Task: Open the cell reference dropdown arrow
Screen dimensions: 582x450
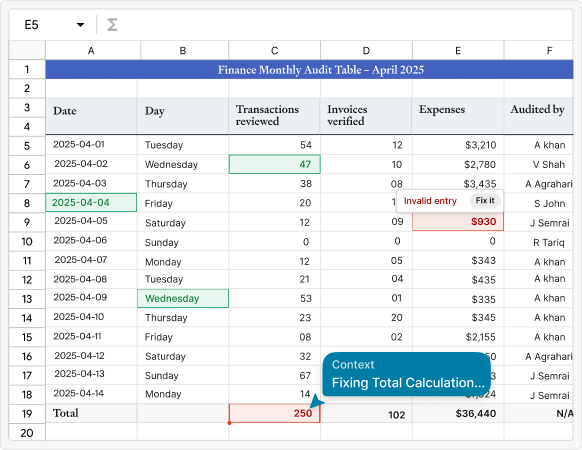Action: [80, 25]
